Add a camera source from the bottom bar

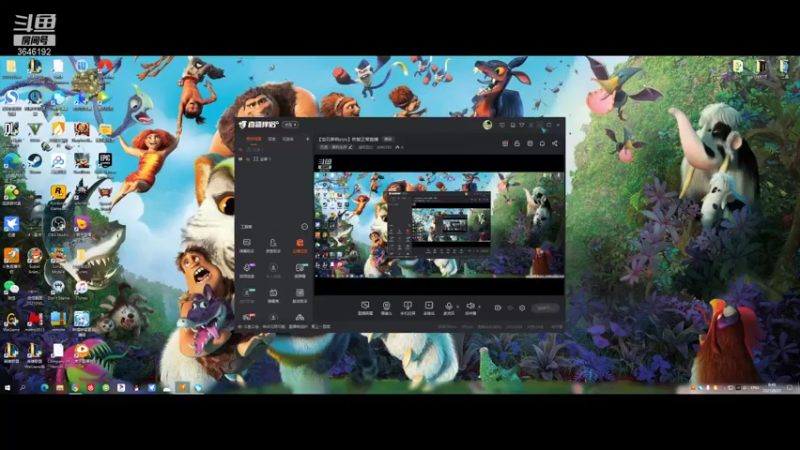(386, 308)
